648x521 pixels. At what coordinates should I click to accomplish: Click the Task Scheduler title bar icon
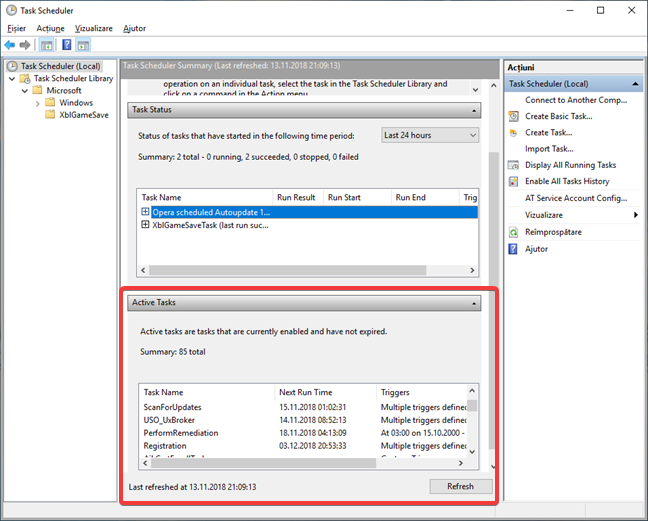12,10
